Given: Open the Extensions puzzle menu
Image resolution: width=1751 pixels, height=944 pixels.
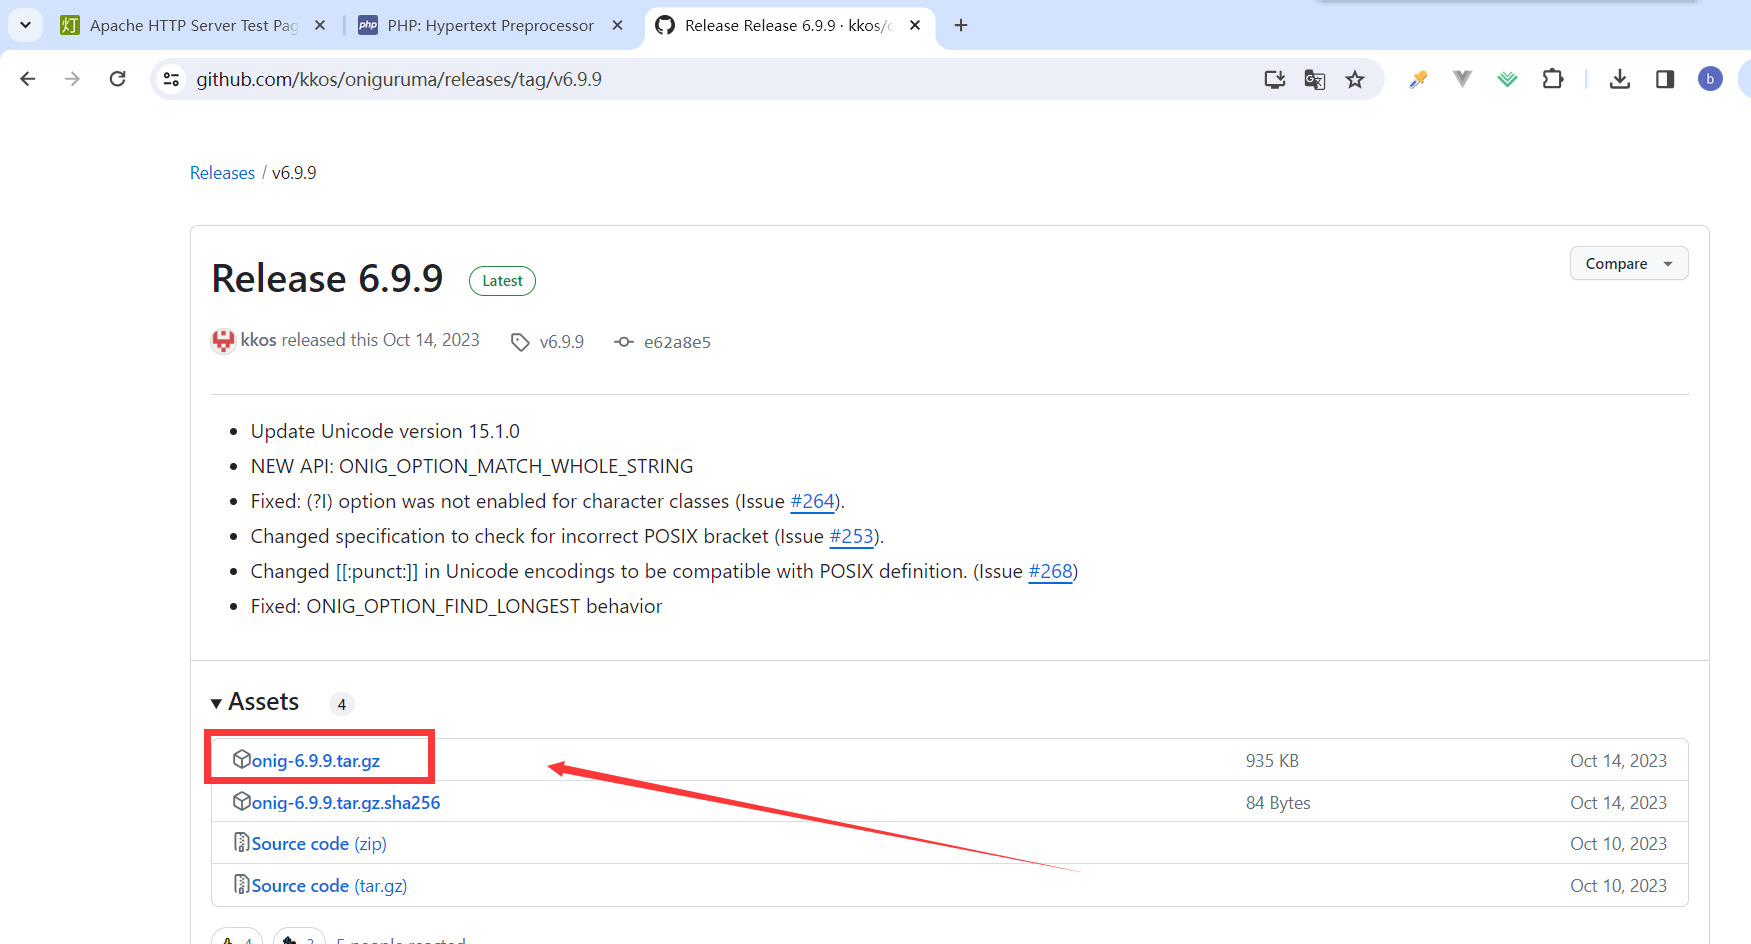Looking at the screenshot, I should tap(1552, 79).
